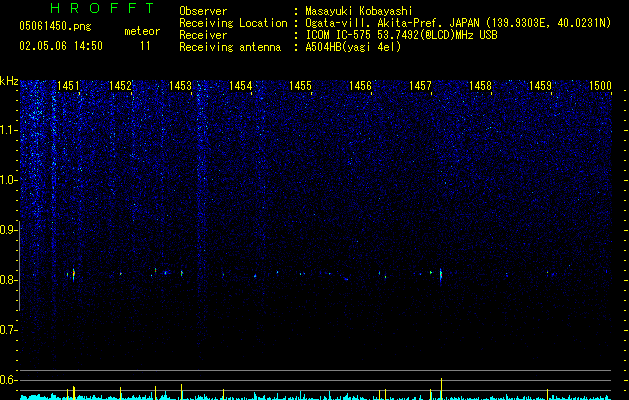Click the 0.9 kHz axis tick label
This screenshot has width=629, height=400.
coord(8,230)
